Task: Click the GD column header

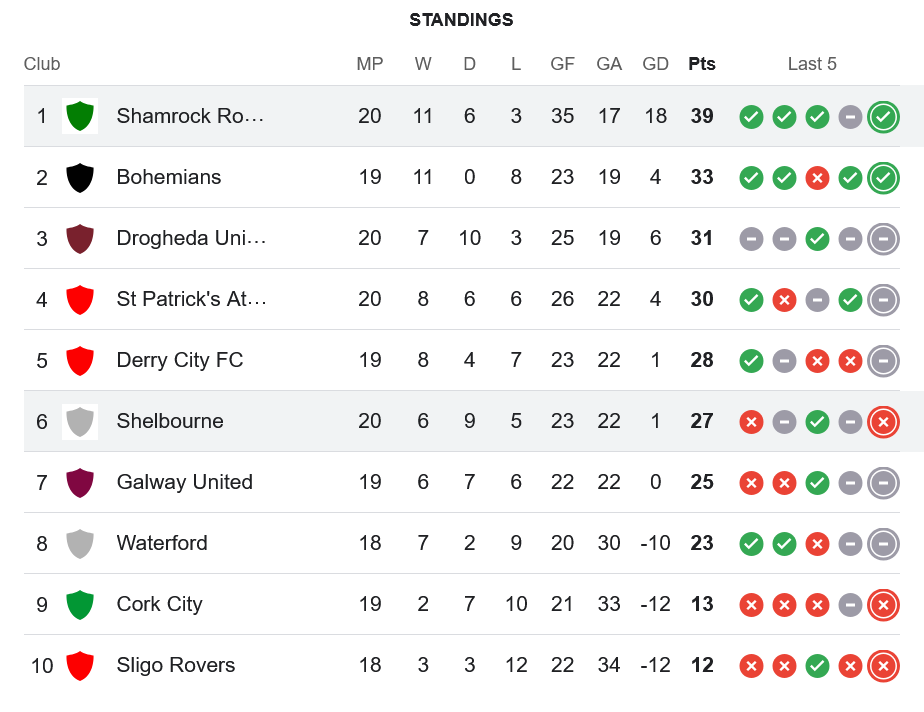Action: pyautogui.click(x=655, y=64)
